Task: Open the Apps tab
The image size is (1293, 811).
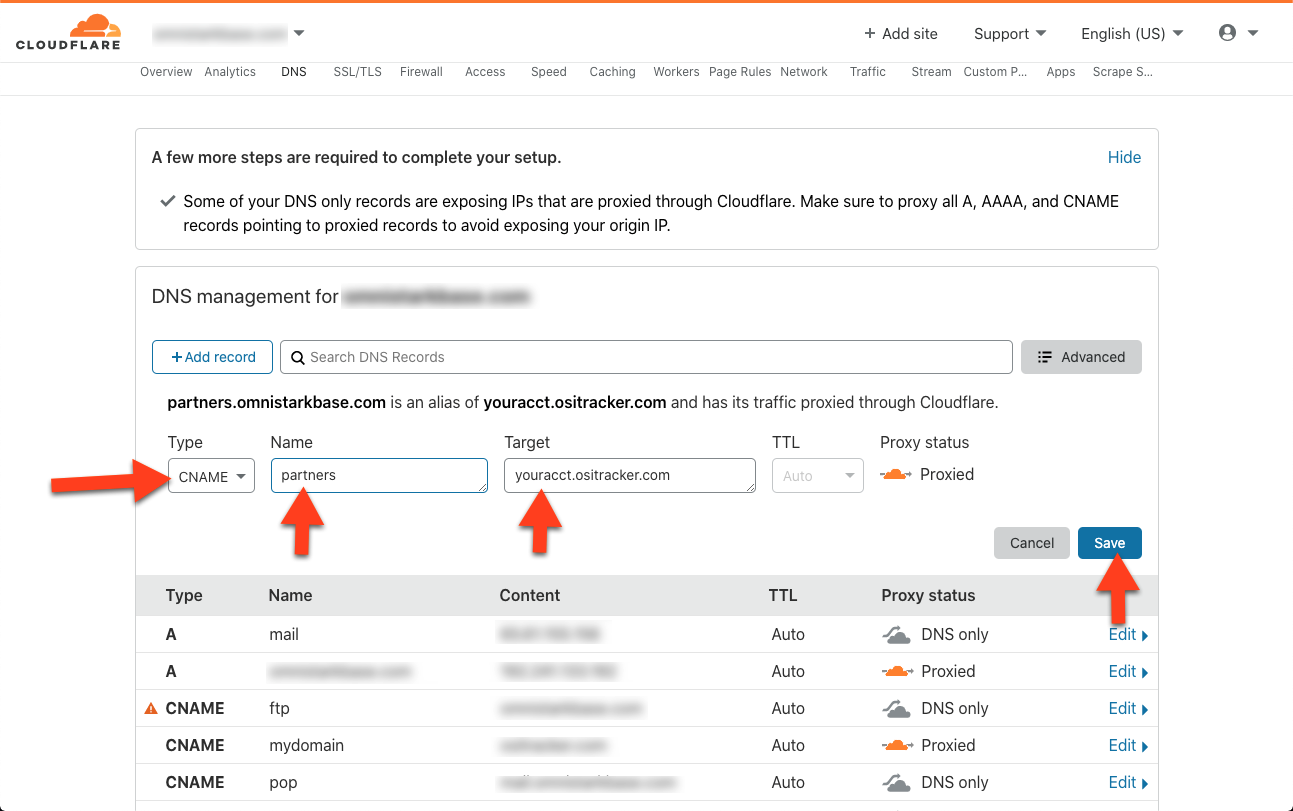Action: coord(1061,72)
